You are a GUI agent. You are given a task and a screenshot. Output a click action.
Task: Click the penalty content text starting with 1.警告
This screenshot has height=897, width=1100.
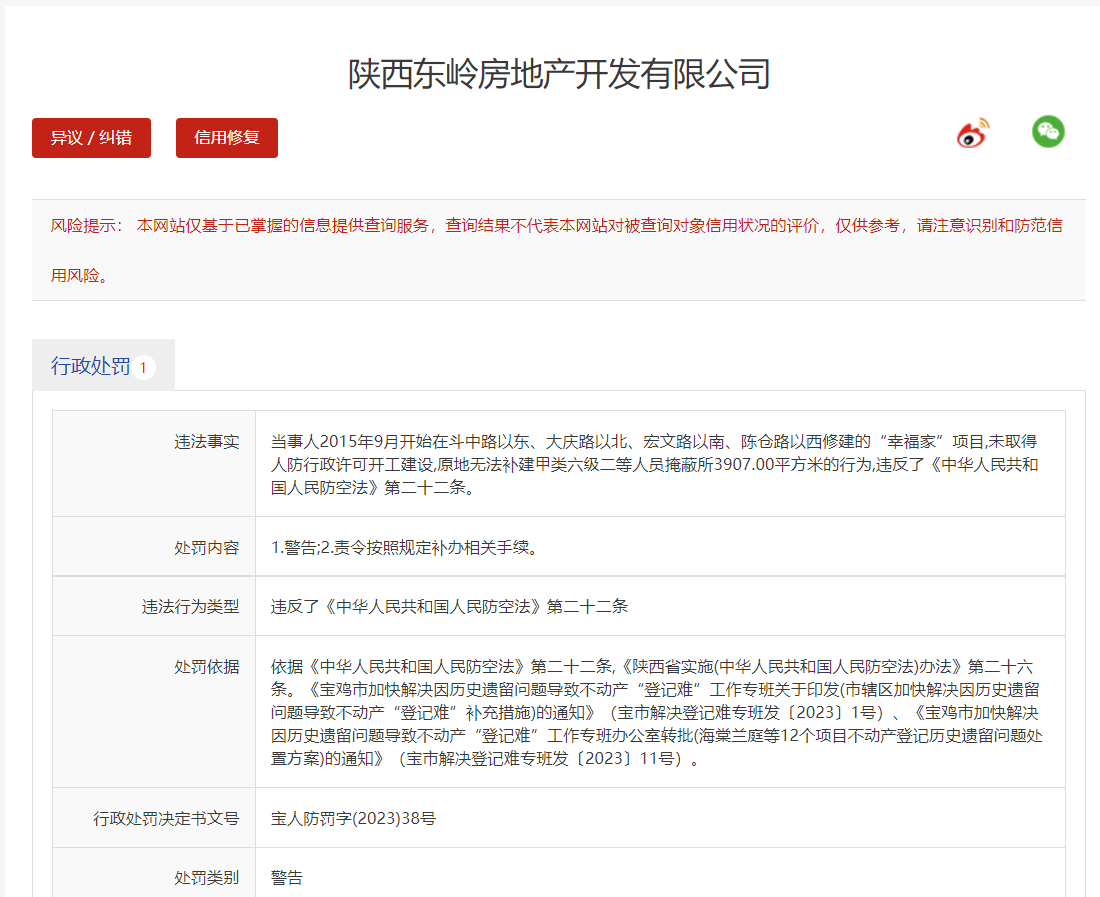pyautogui.click(x=405, y=547)
